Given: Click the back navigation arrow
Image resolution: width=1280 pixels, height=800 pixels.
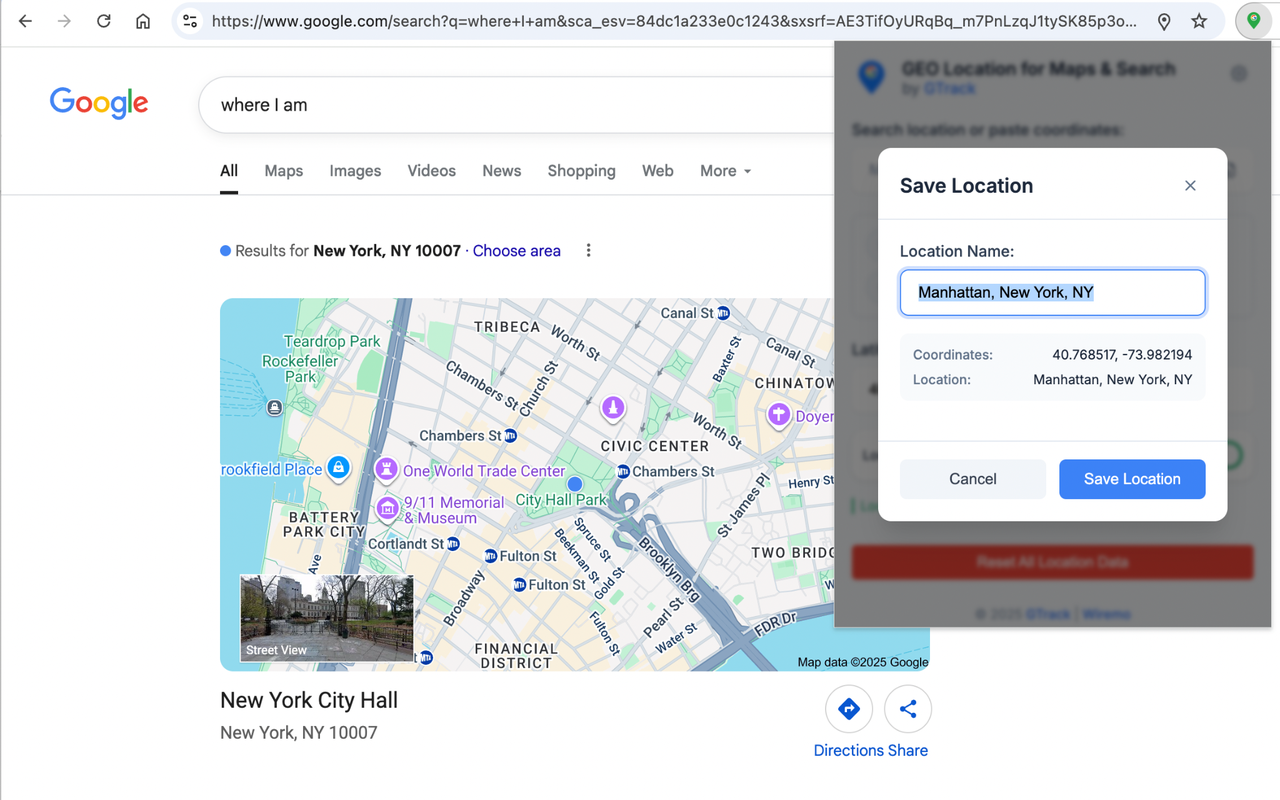Looking at the screenshot, I should 24,20.
